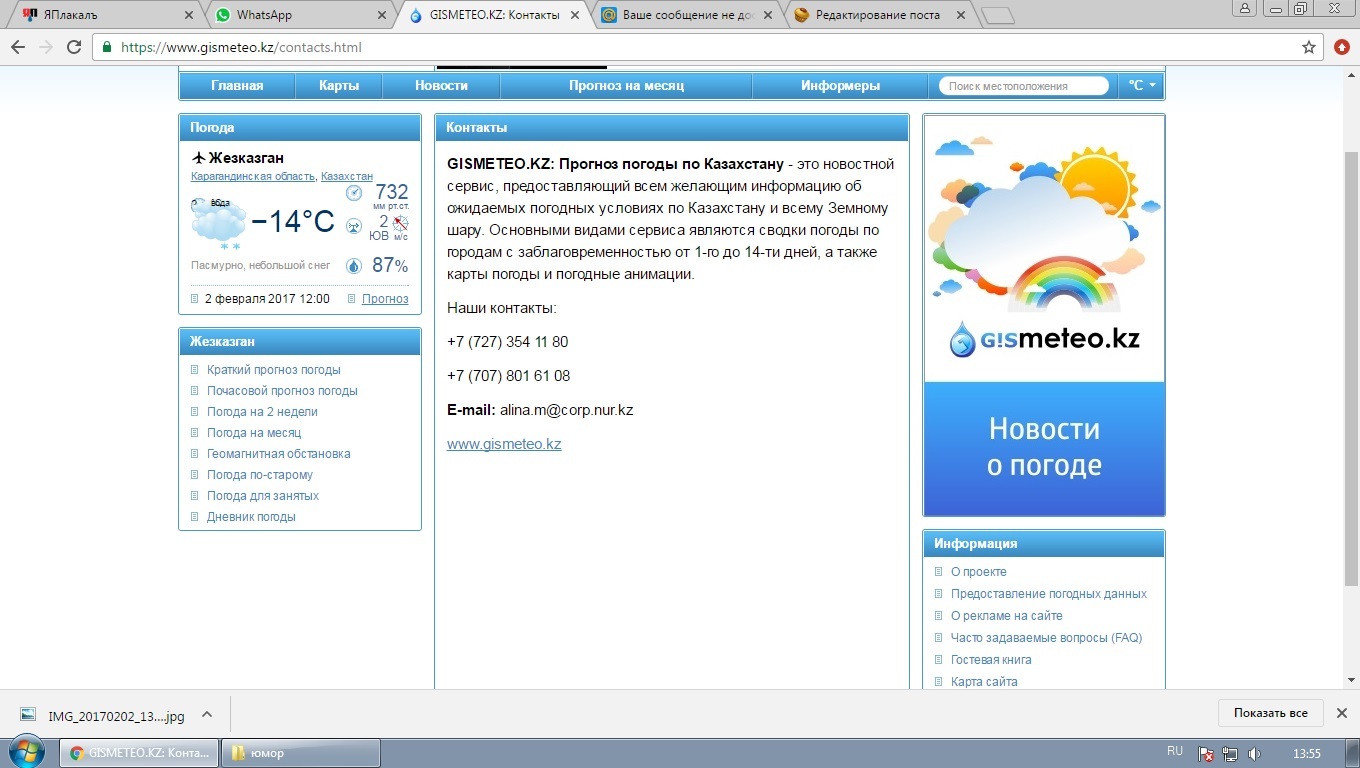Click the page vertical scrollbar thumb
1360x768 pixels.
(1352, 368)
